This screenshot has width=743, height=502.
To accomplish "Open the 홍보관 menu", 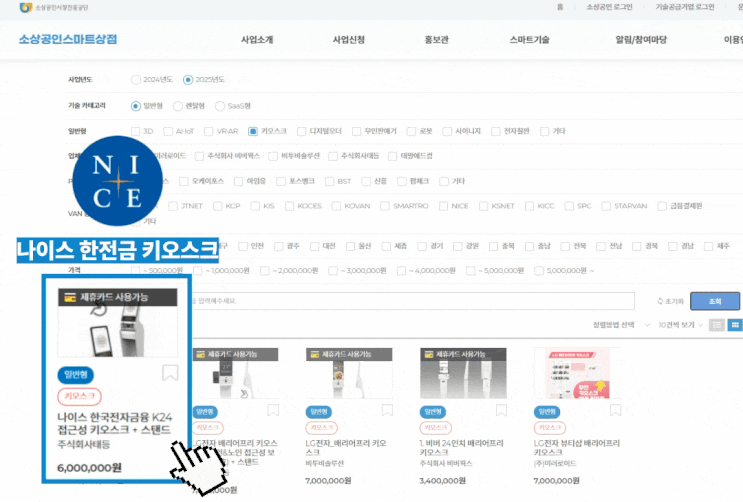I will (436, 40).
